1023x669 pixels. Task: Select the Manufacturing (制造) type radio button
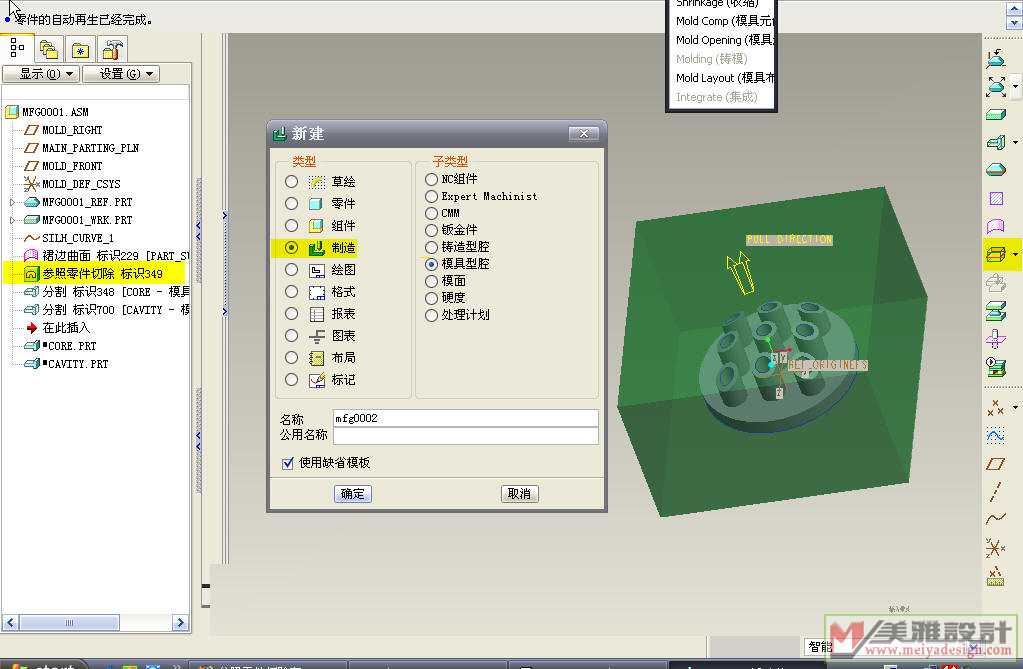pyautogui.click(x=291, y=247)
